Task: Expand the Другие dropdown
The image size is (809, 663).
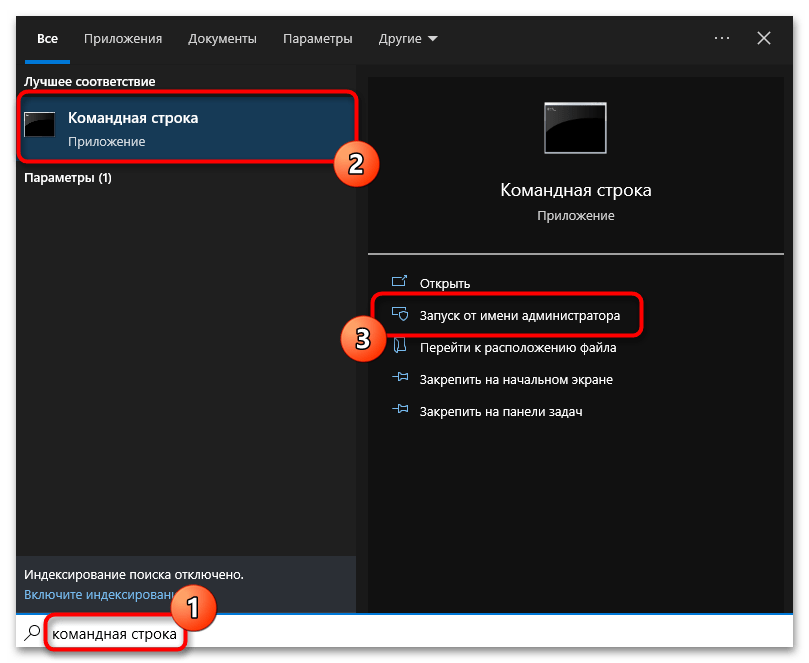Action: click(x=408, y=38)
